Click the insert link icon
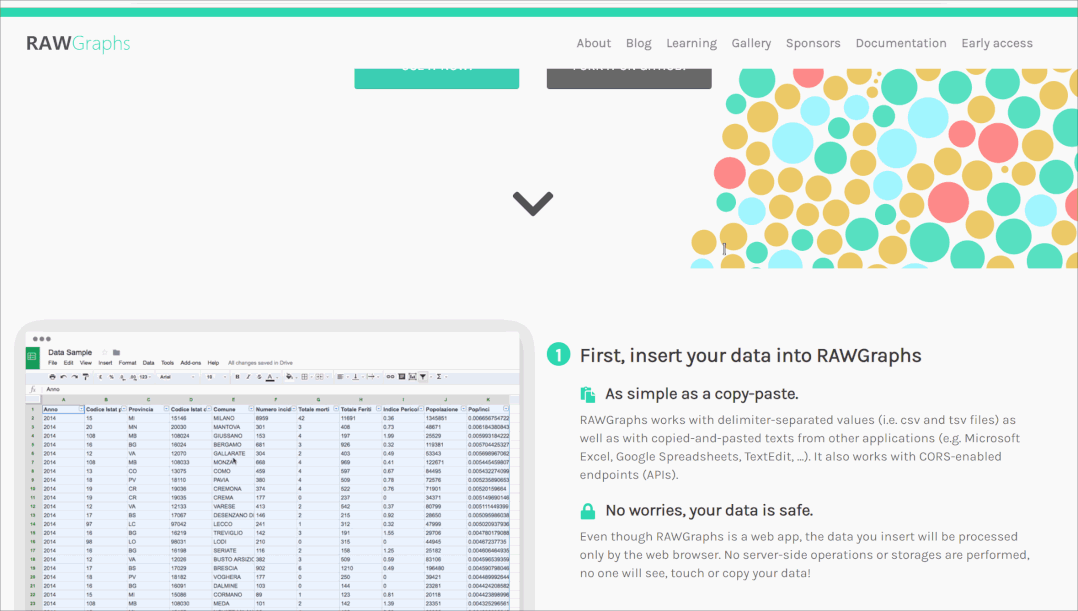This screenshot has width=1078, height=611. pyautogui.click(x=390, y=377)
